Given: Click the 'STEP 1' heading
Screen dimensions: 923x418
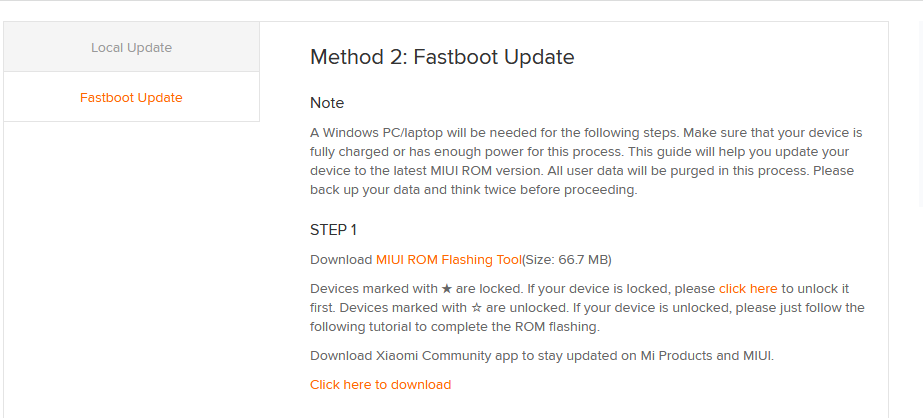Looking at the screenshot, I should (333, 230).
